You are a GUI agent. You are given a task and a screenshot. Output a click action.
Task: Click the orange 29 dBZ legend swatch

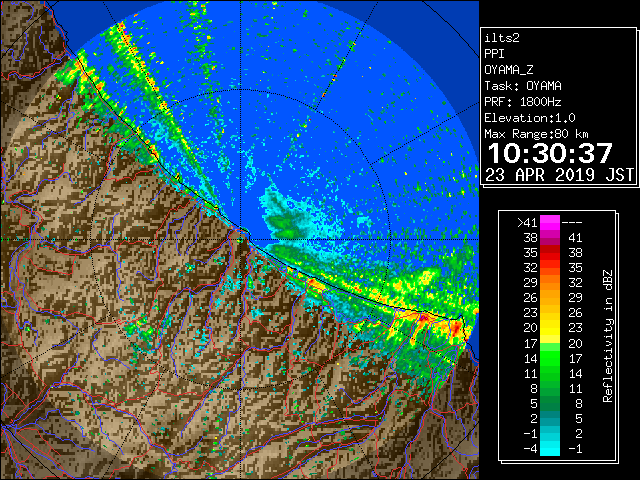point(550,282)
